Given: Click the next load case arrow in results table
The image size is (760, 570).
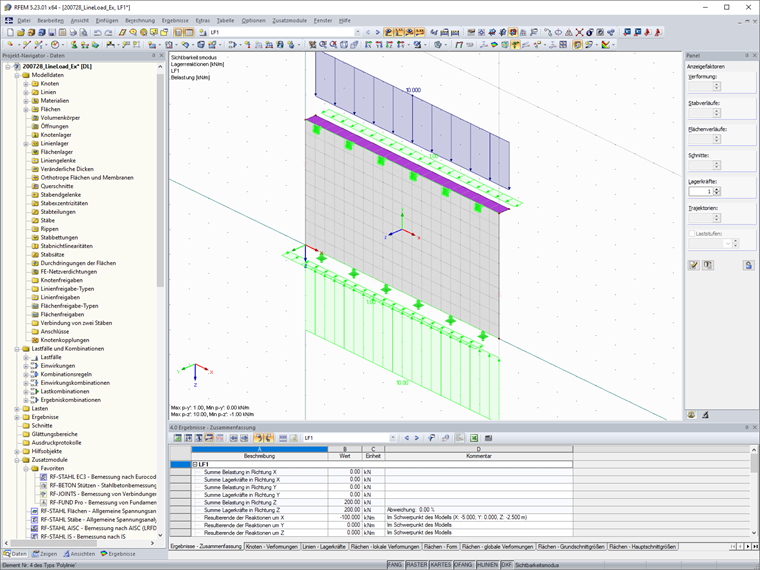Looking at the screenshot, I should pos(416,438).
